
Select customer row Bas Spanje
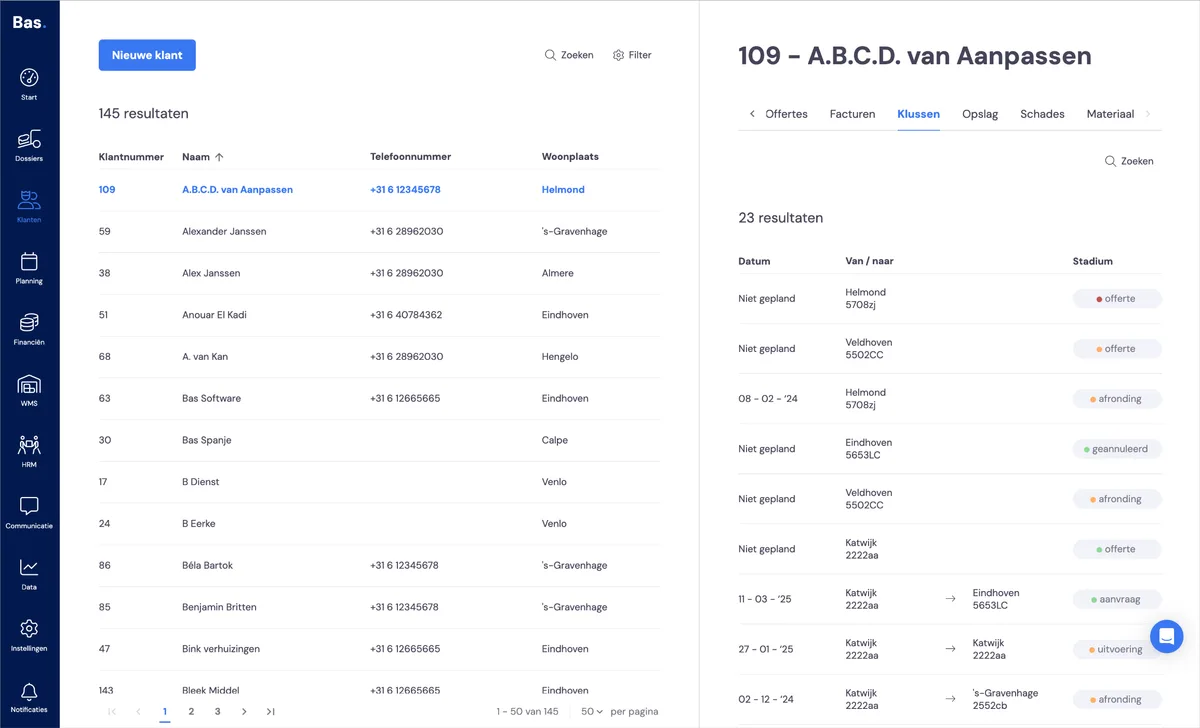tap(379, 441)
